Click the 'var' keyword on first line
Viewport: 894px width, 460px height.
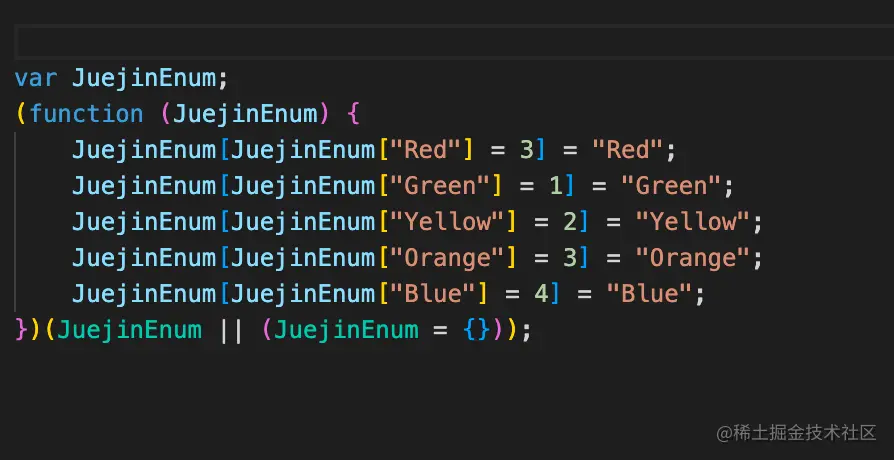coord(36,78)
